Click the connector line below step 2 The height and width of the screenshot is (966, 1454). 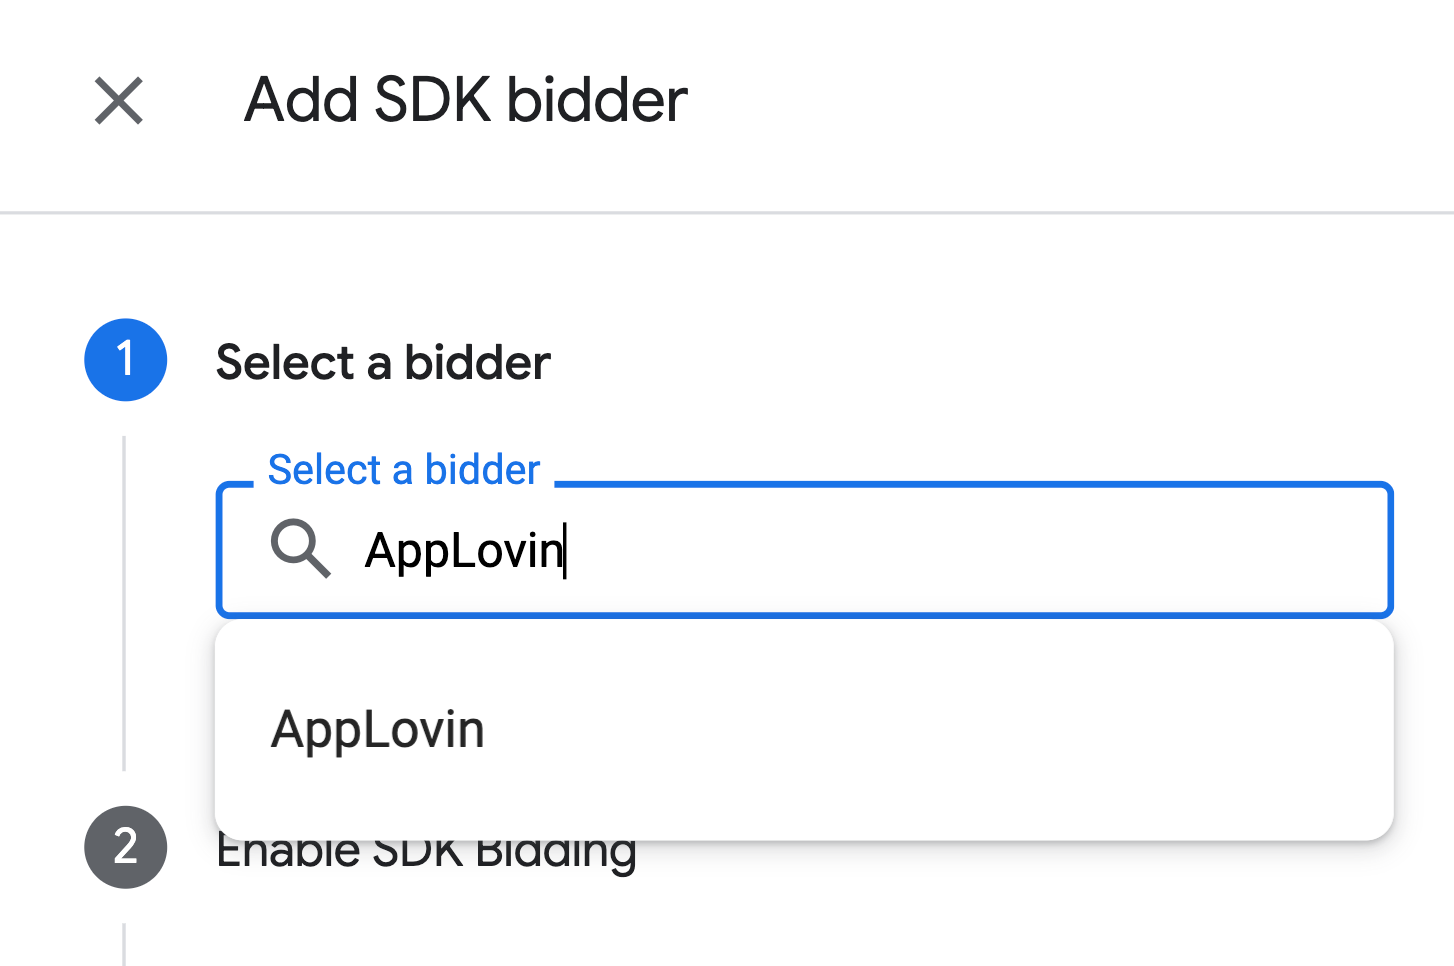(x=124, y=944)
